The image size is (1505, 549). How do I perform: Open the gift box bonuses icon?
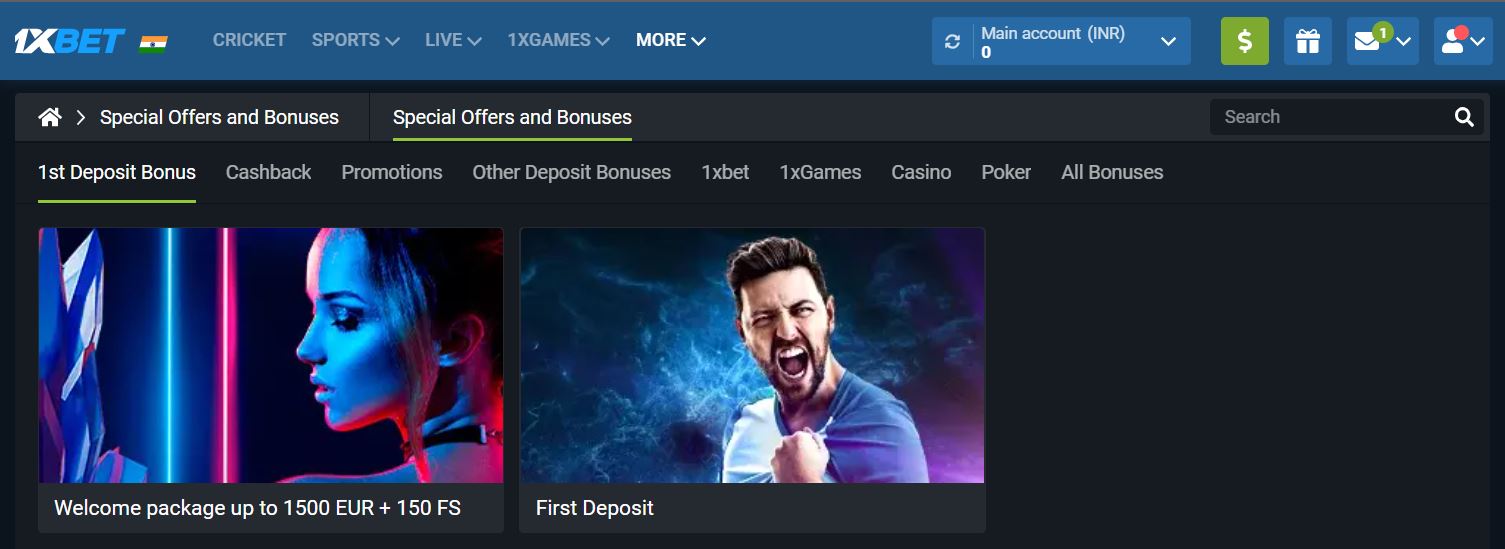(1308, 41)
